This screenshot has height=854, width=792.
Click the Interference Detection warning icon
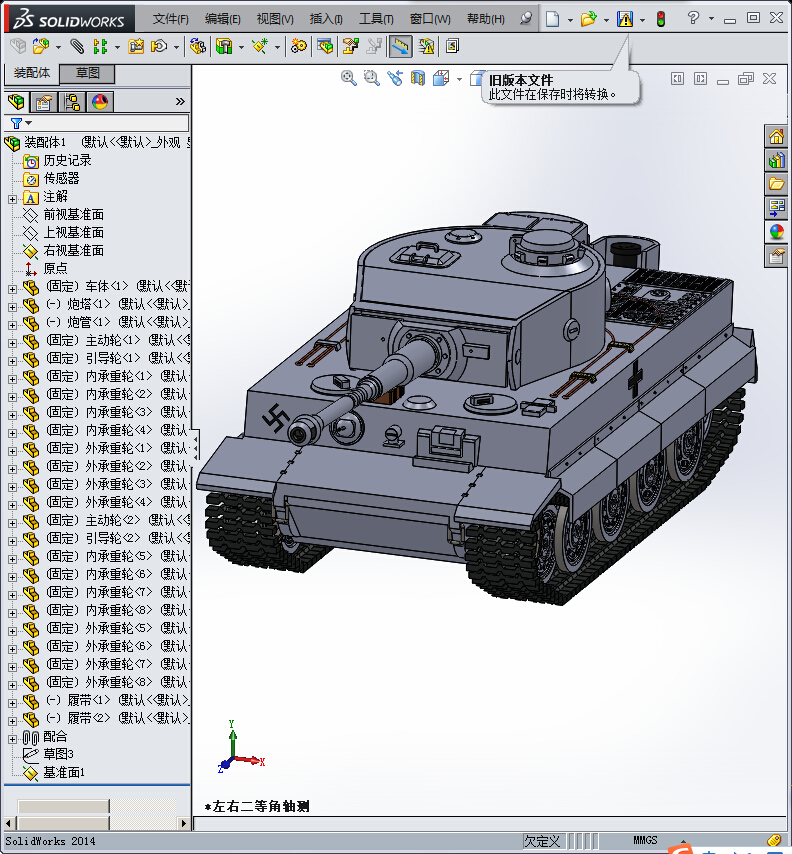[426, 46]
